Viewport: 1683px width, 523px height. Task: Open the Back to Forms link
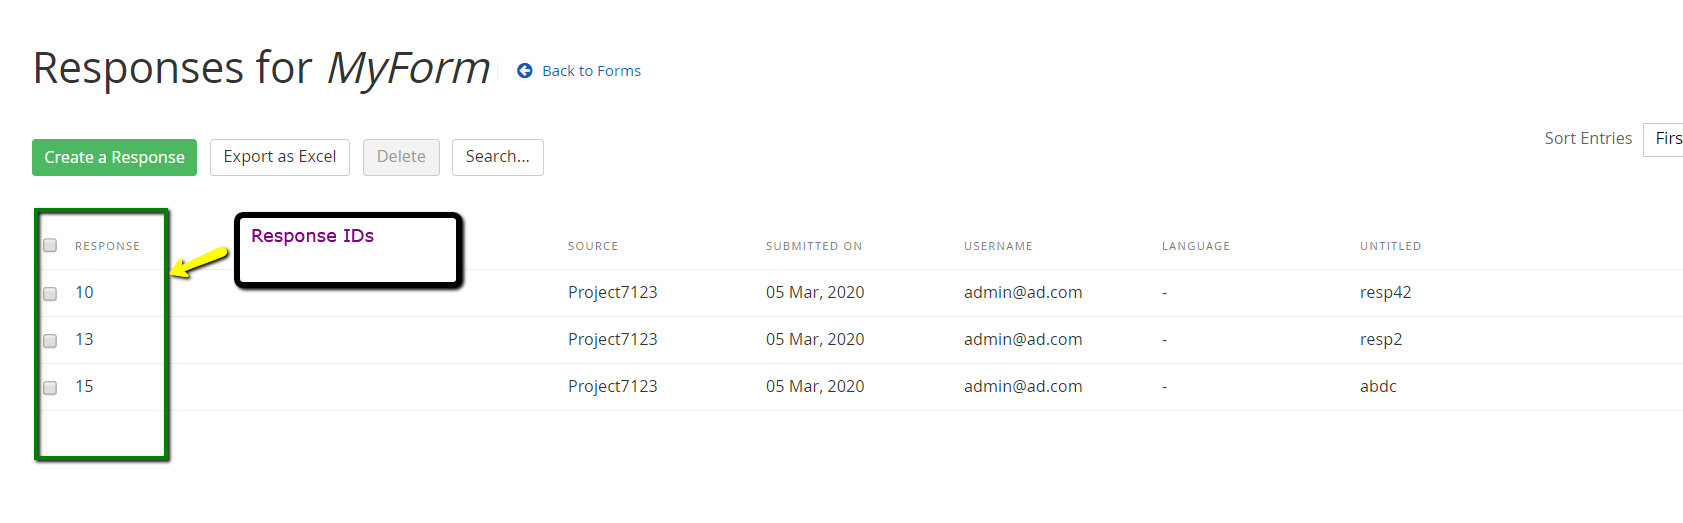(x=591, y=71)
